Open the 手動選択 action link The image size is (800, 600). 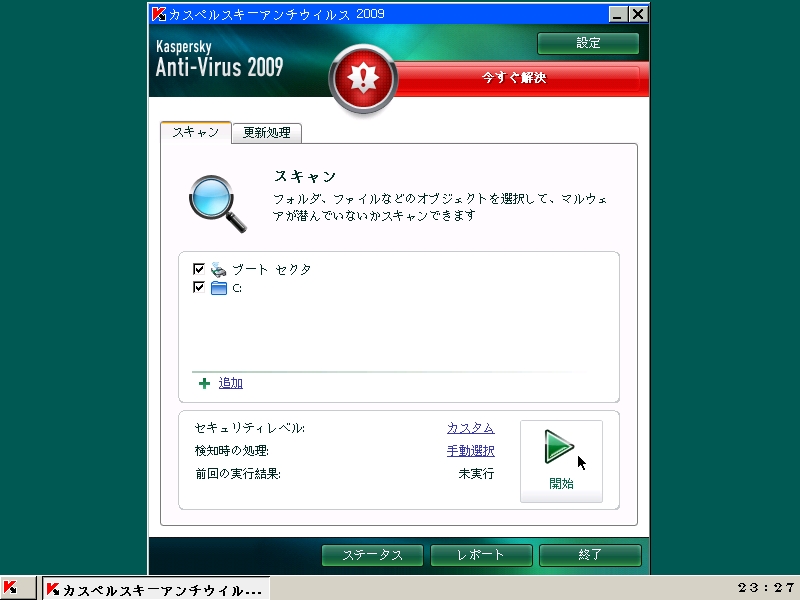[470, 451]
